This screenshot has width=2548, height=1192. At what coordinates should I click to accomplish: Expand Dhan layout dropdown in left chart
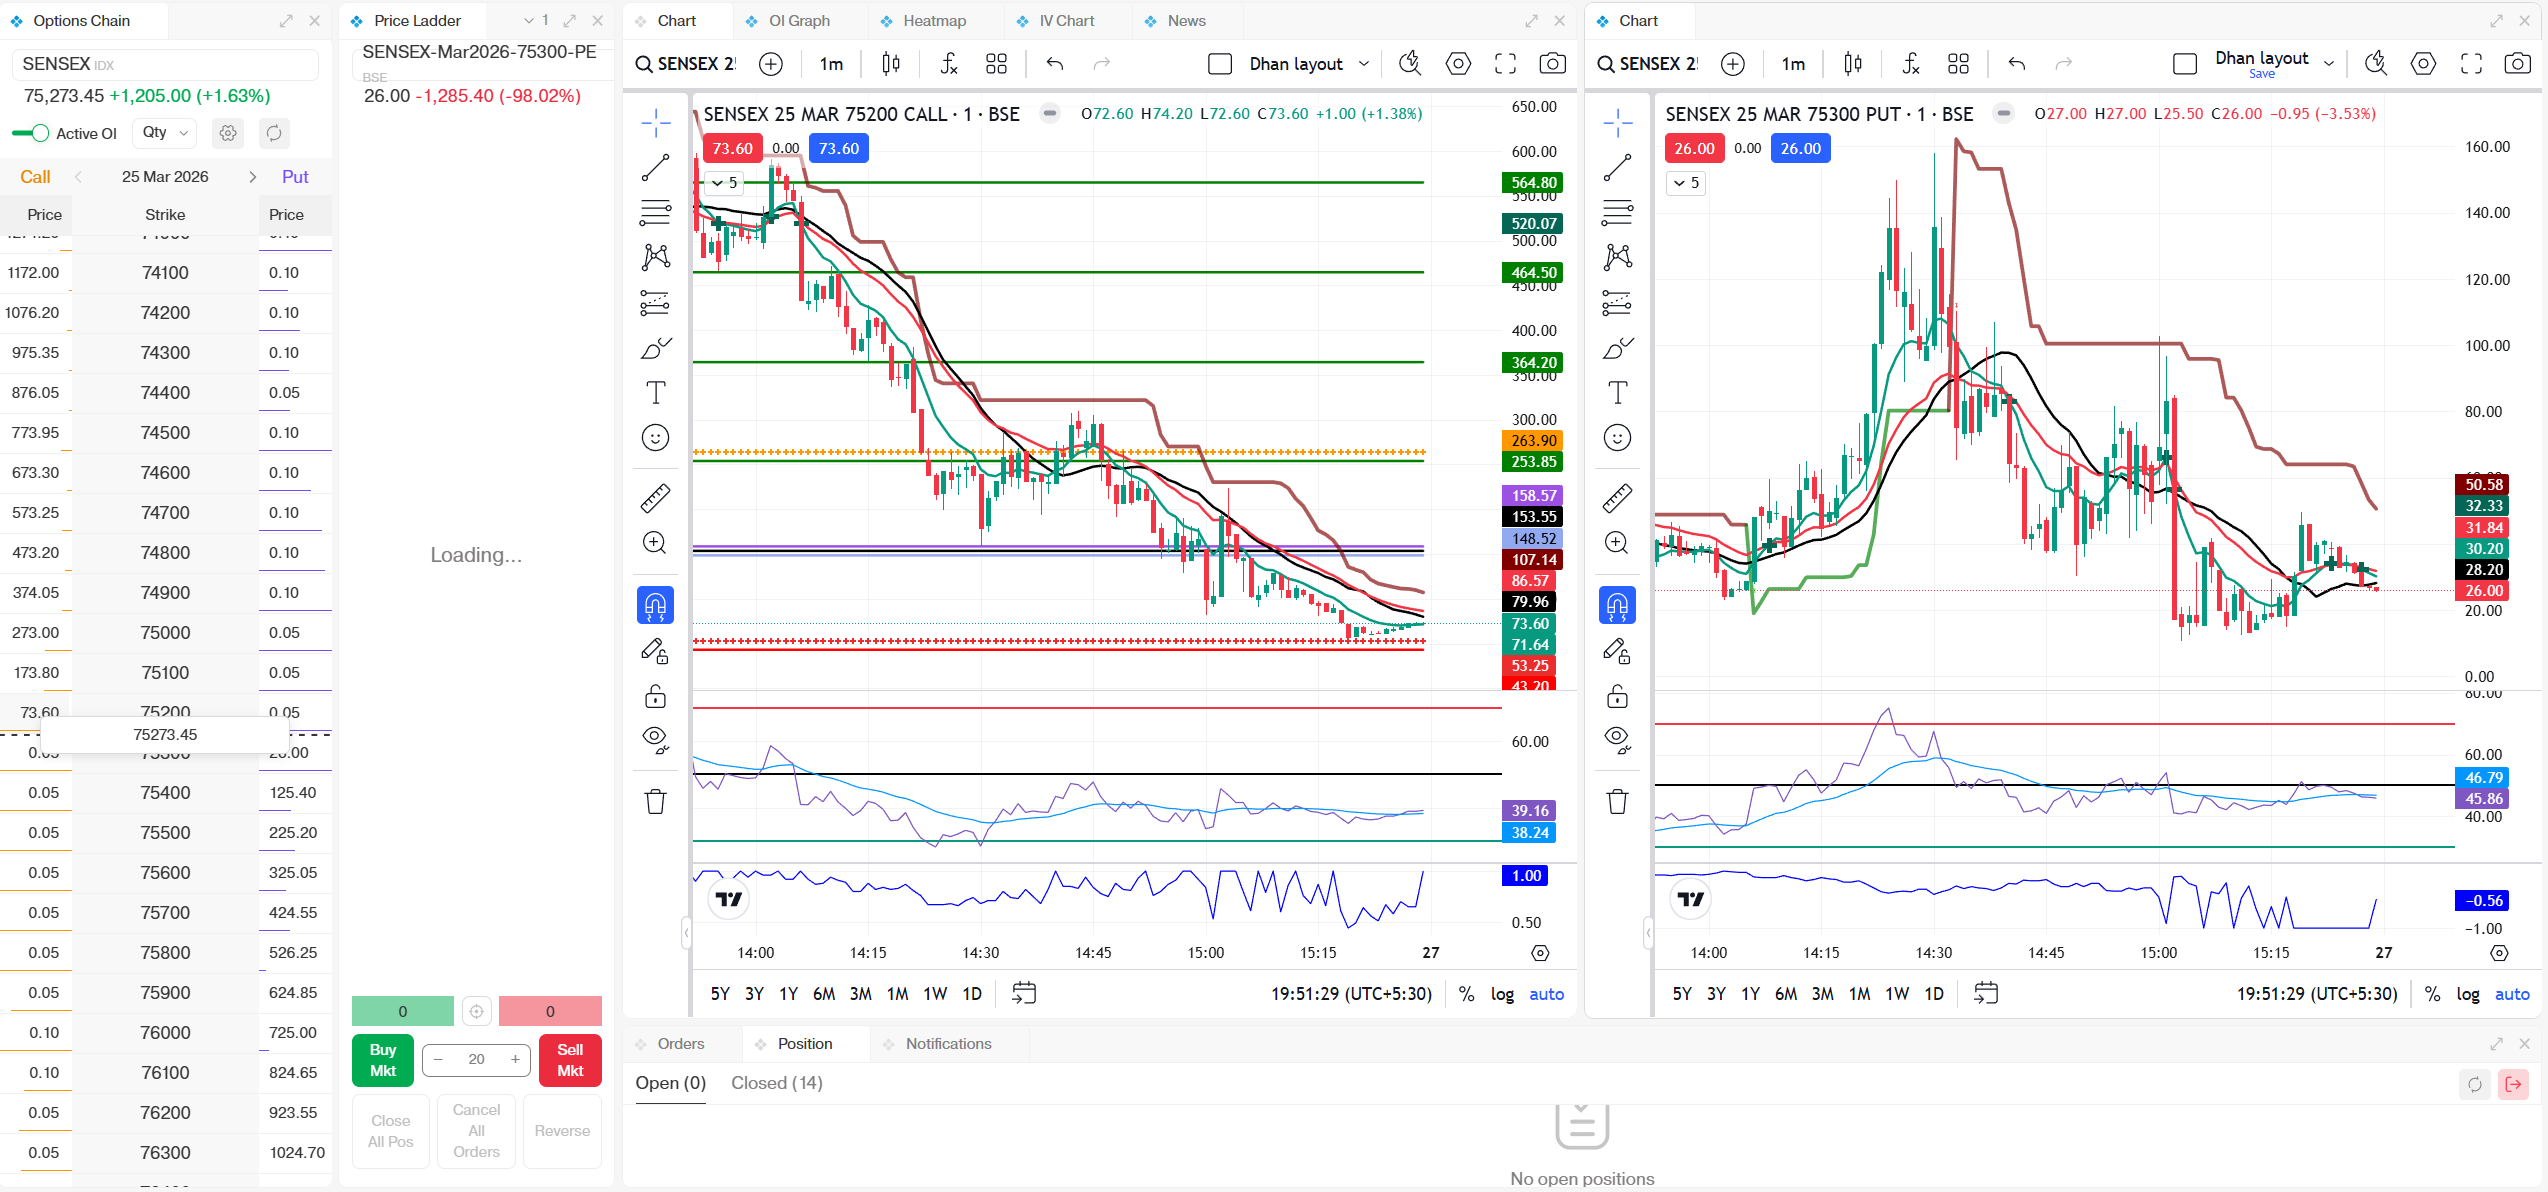1364,64
